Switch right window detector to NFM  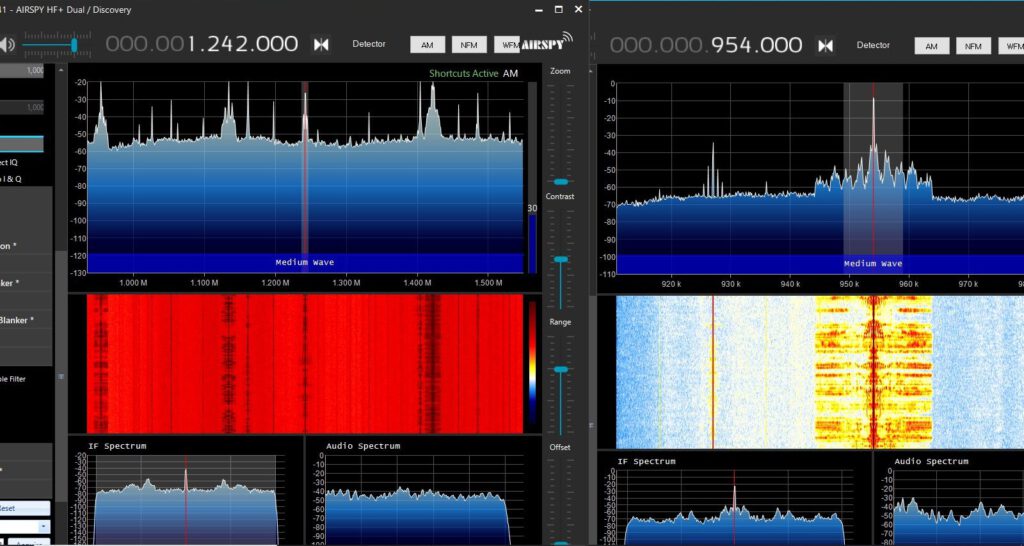pos(972,46)
